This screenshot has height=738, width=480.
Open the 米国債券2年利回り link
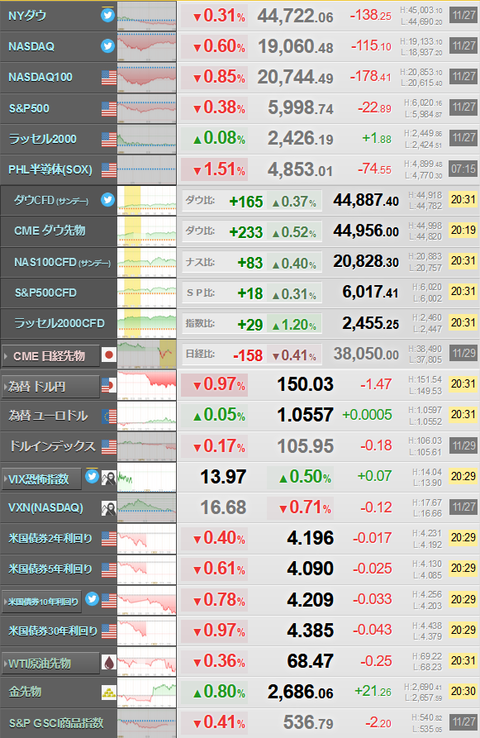coord(50,538)
